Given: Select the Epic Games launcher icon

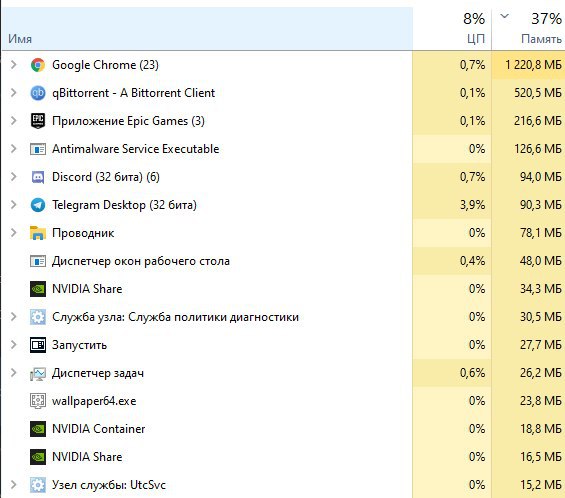Looking at the screenshot, I should coord(38,121).
